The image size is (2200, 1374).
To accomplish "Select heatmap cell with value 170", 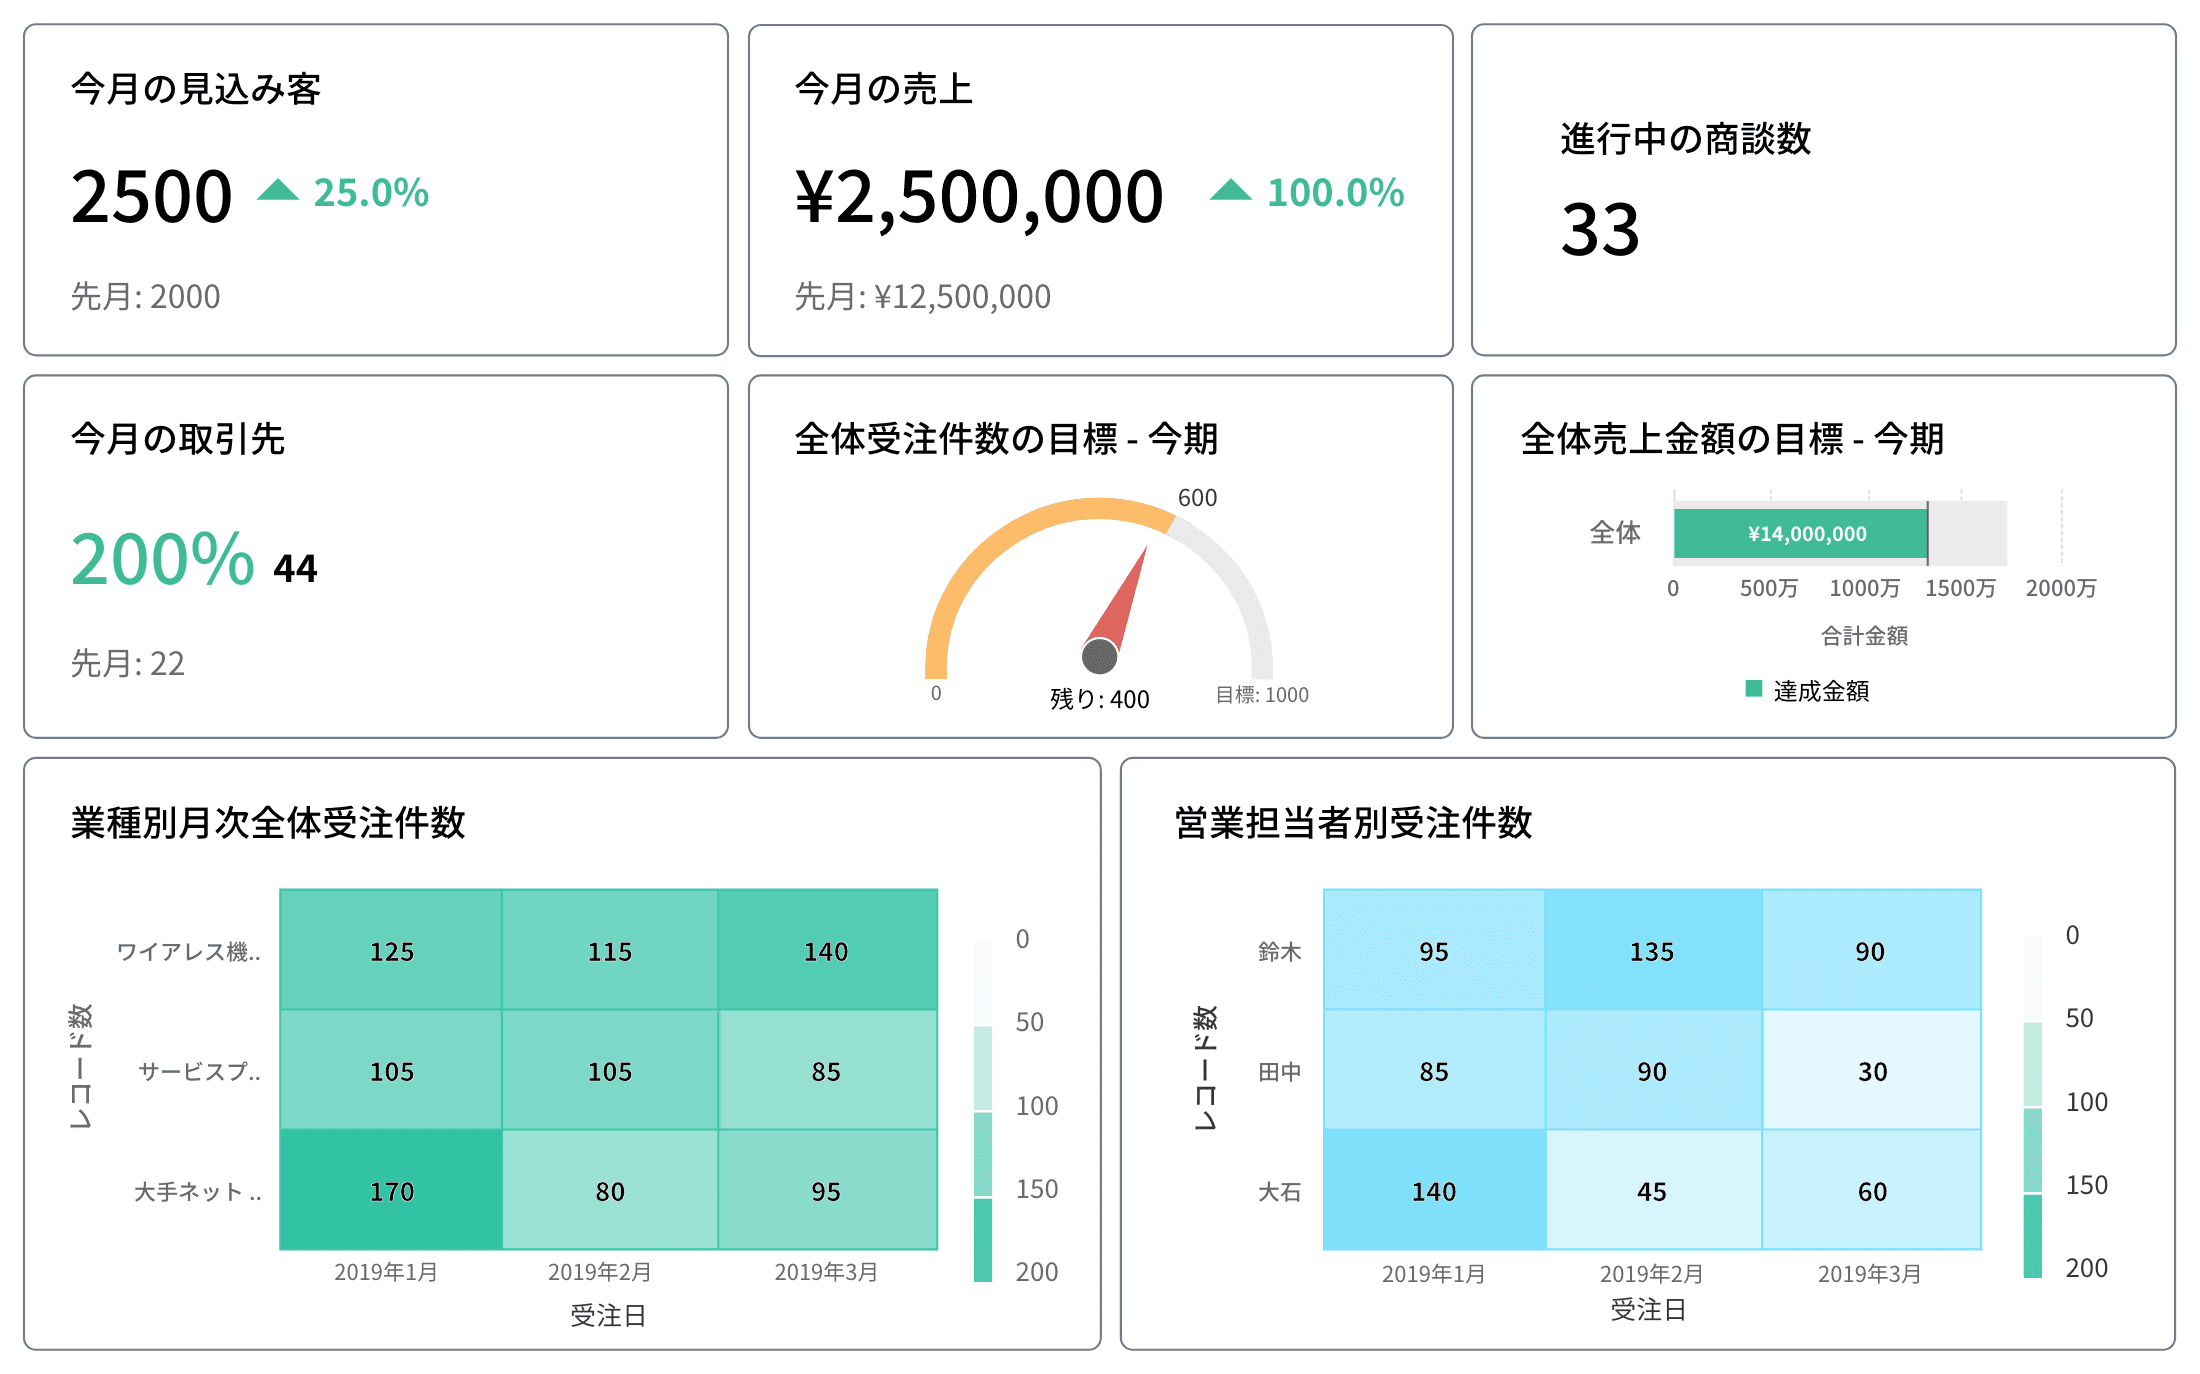I will [391, 1190].
